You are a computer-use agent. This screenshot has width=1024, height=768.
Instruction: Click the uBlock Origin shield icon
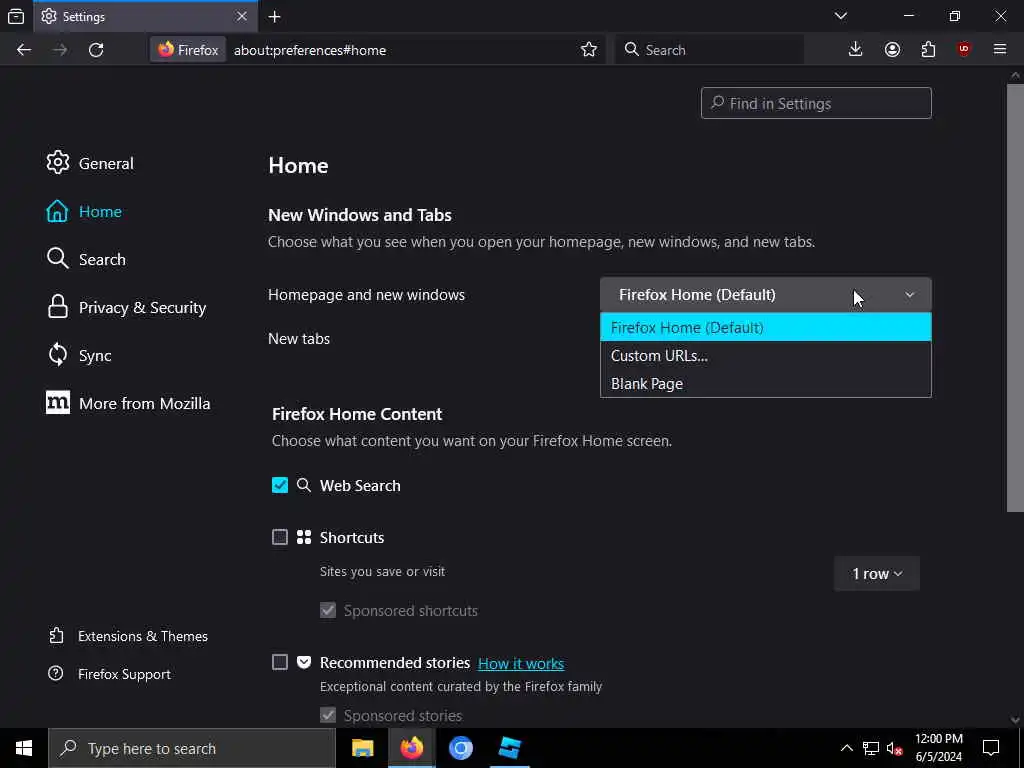click(x=964, y=50)
